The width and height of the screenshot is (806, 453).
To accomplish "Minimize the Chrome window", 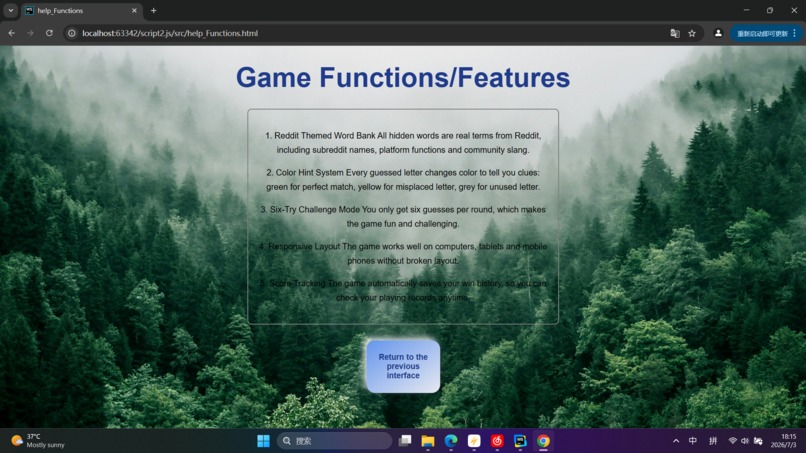I will coord(746,10).
